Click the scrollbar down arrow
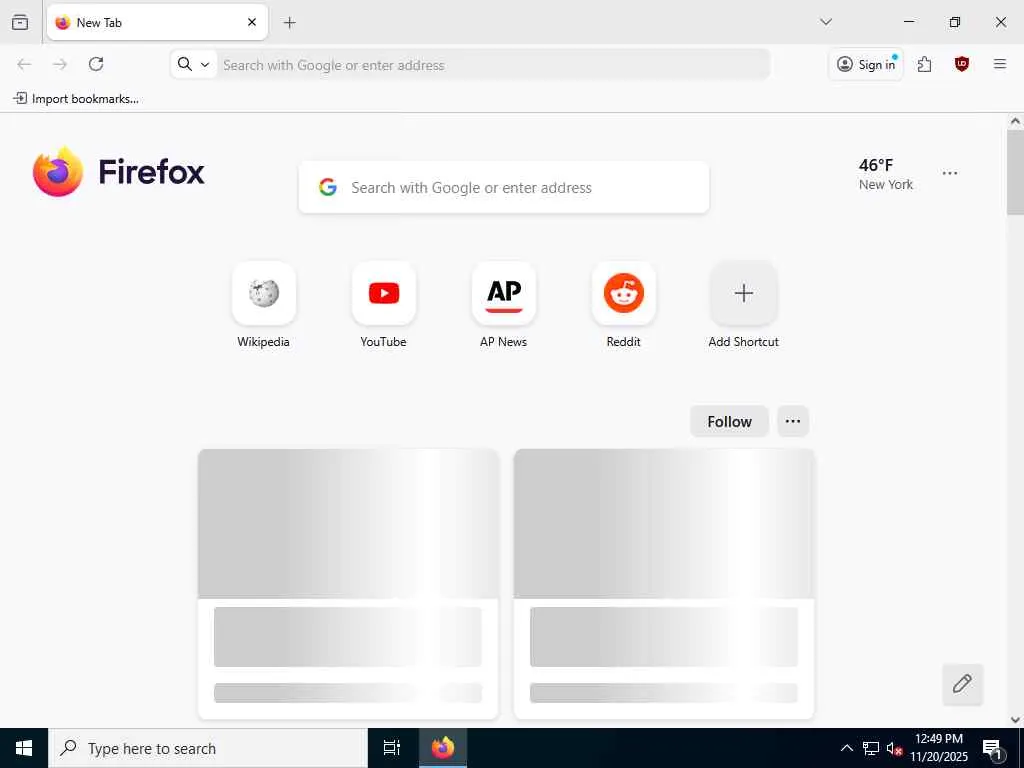The image size is (1024, 768). pyautogui.click(x=1015, y=720)
